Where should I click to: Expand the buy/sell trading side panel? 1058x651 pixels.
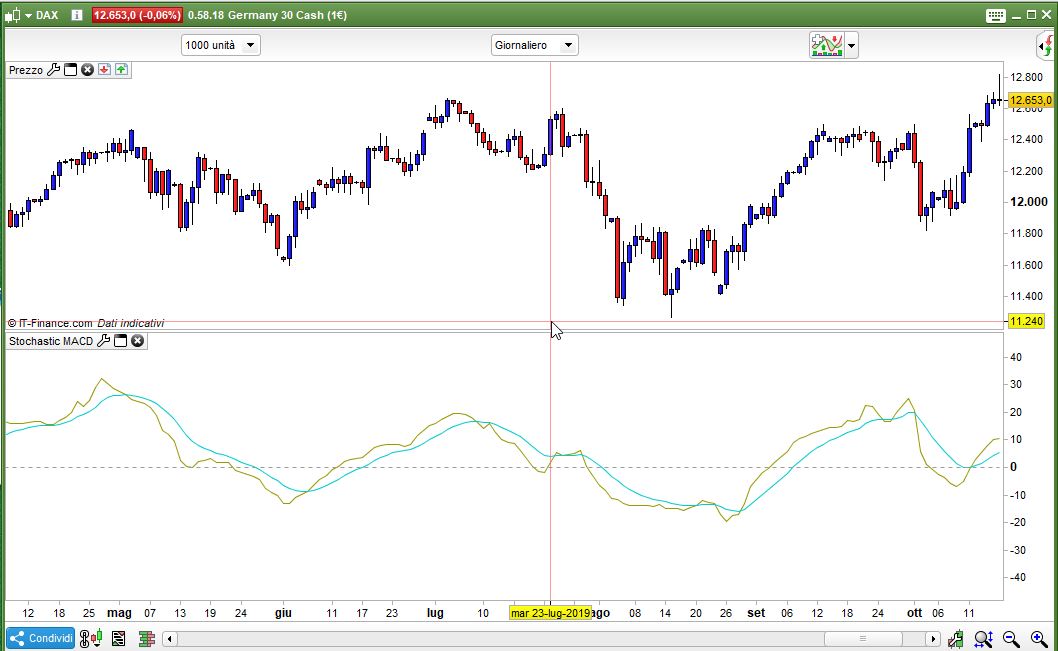click(x=1046, y=46)
